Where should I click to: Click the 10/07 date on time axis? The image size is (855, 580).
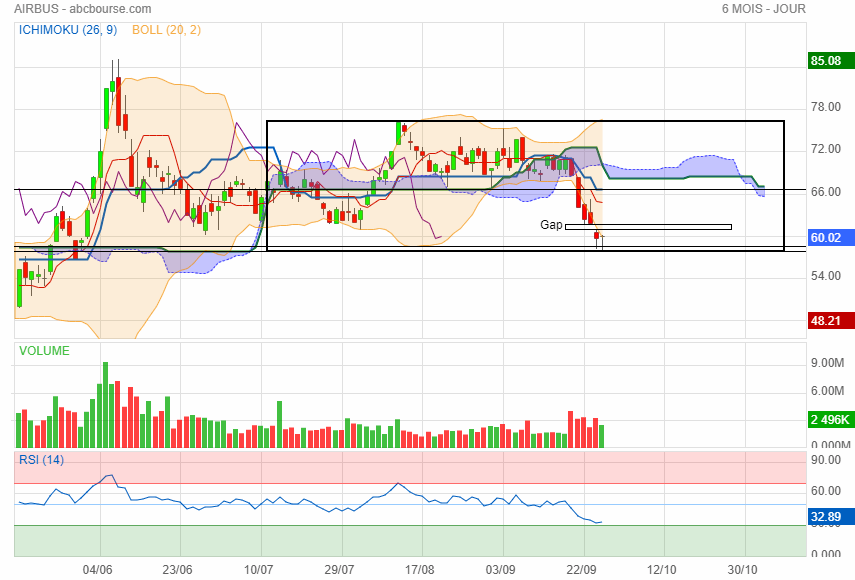tap(258, 570)
